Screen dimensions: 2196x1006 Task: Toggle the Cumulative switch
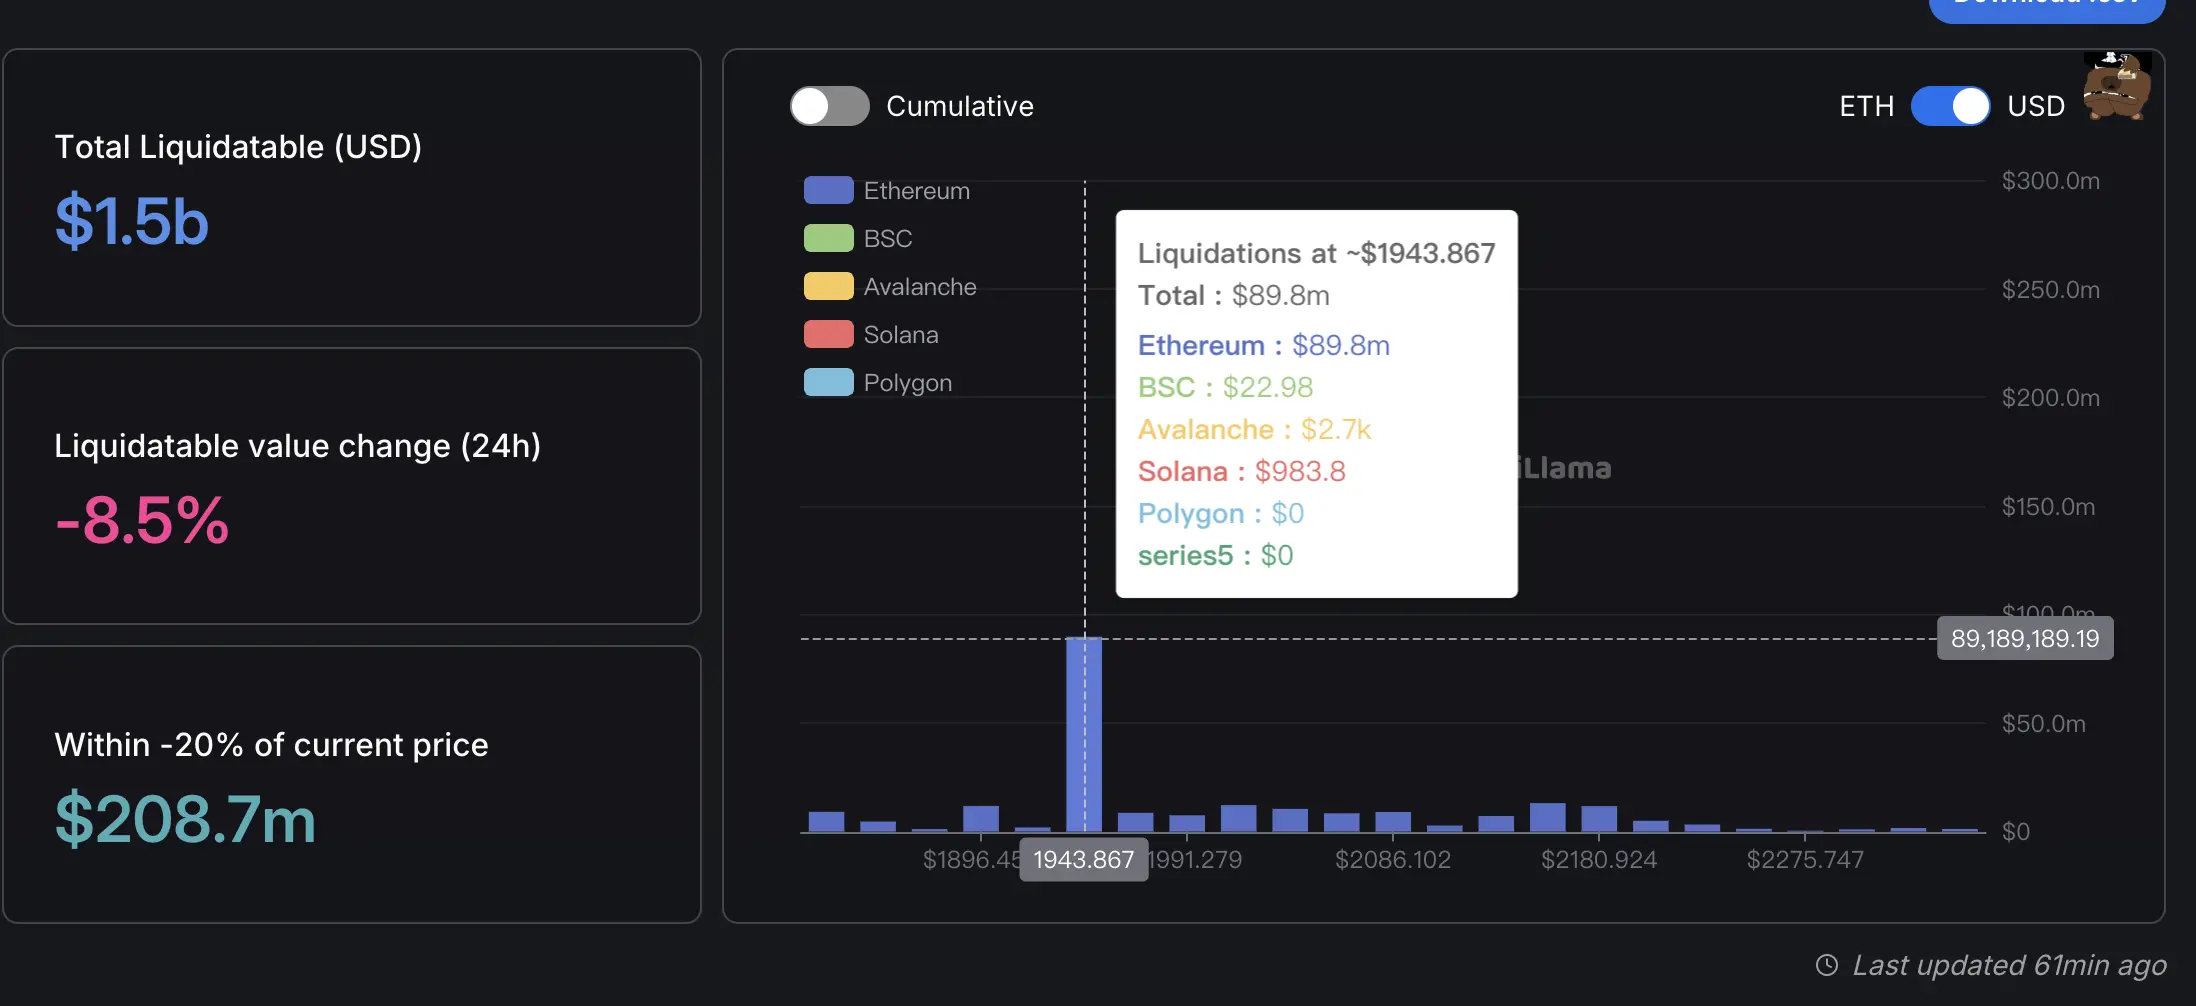829,106
